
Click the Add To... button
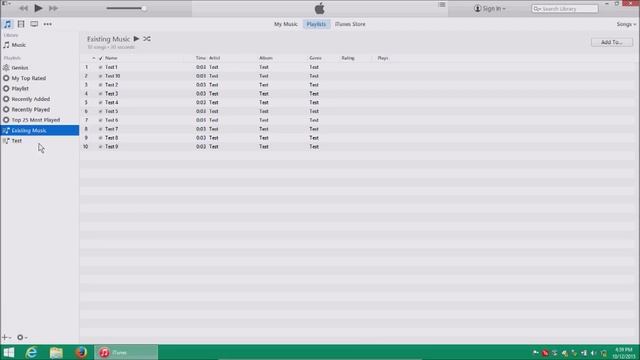pos(612,42)
